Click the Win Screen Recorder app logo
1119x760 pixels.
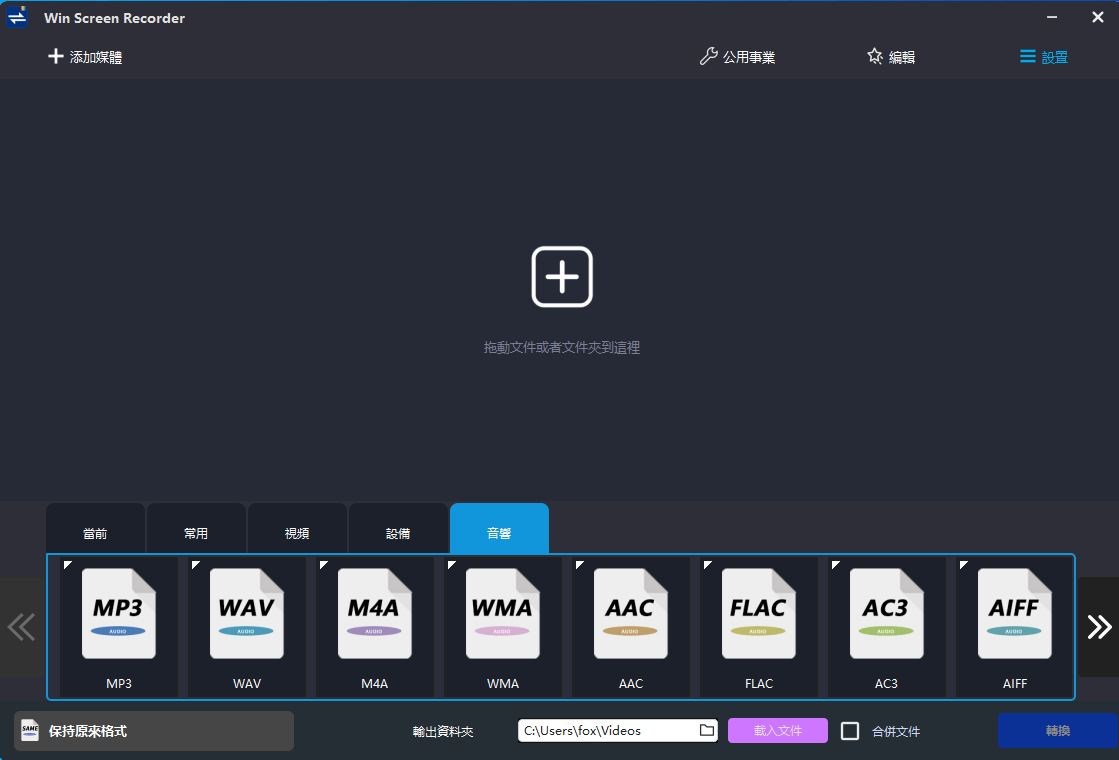point(17,17)
